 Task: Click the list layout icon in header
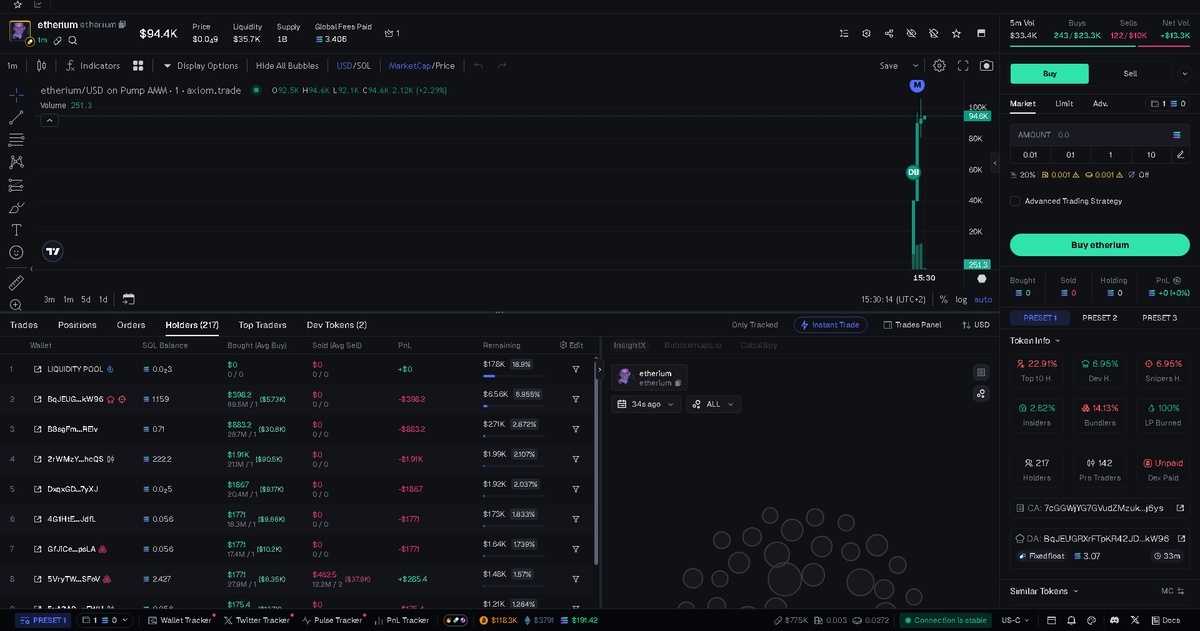click(x=844, y=33)
